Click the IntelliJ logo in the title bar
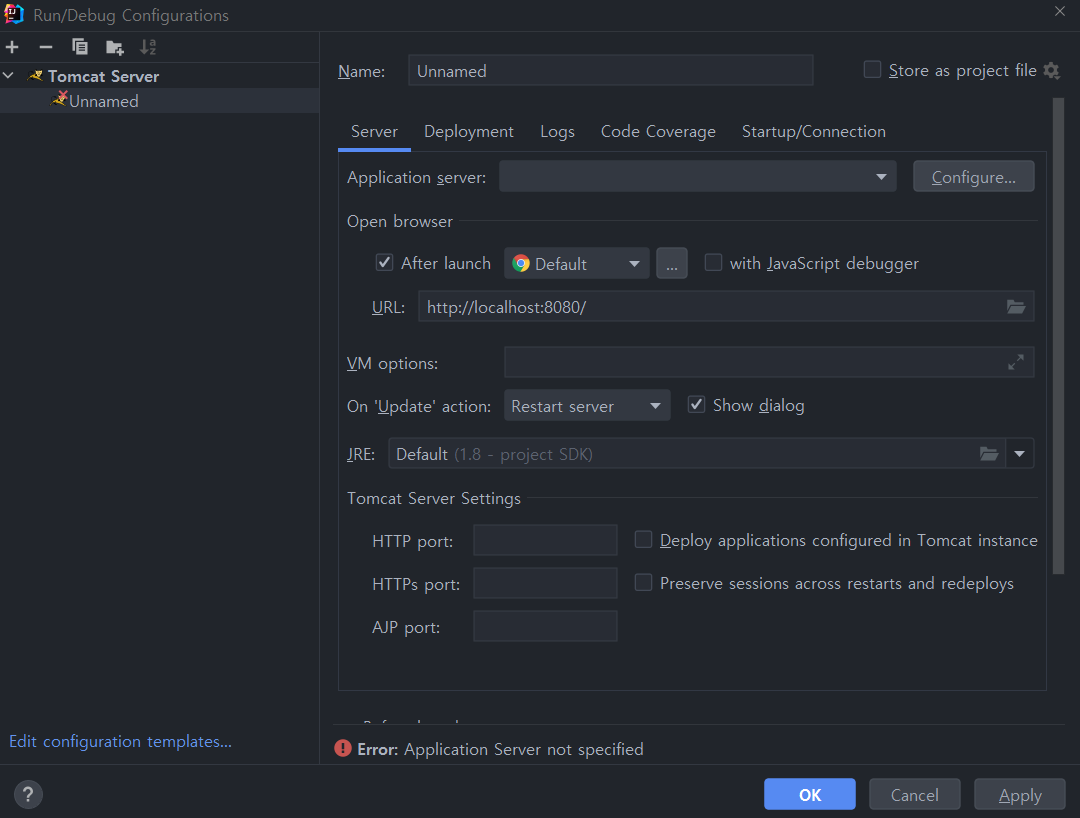The image size is (1080, 818). click(14, 14)
